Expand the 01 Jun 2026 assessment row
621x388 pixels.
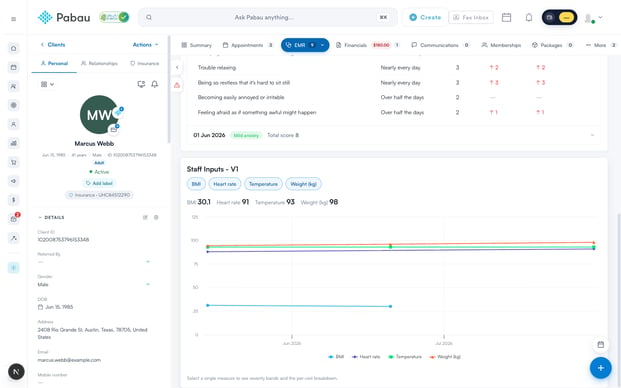click(394, 135)
